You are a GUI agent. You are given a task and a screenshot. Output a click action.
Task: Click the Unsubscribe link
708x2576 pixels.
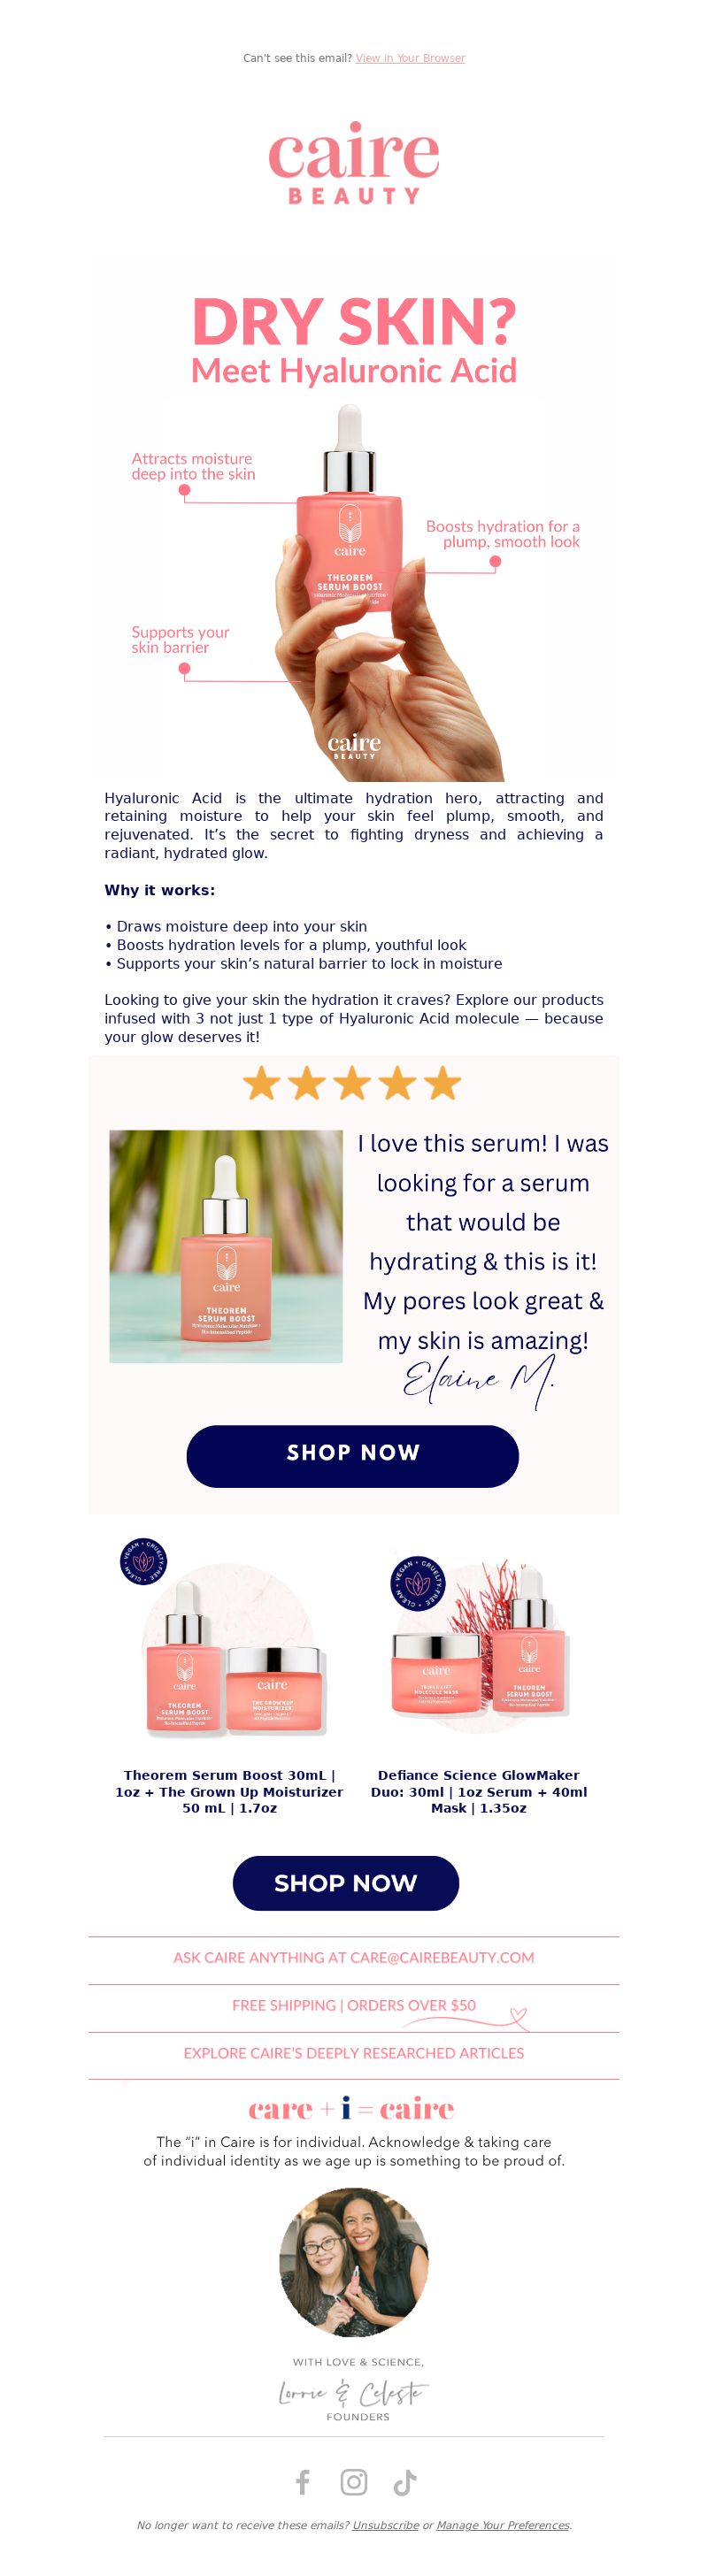point(385,2525)
